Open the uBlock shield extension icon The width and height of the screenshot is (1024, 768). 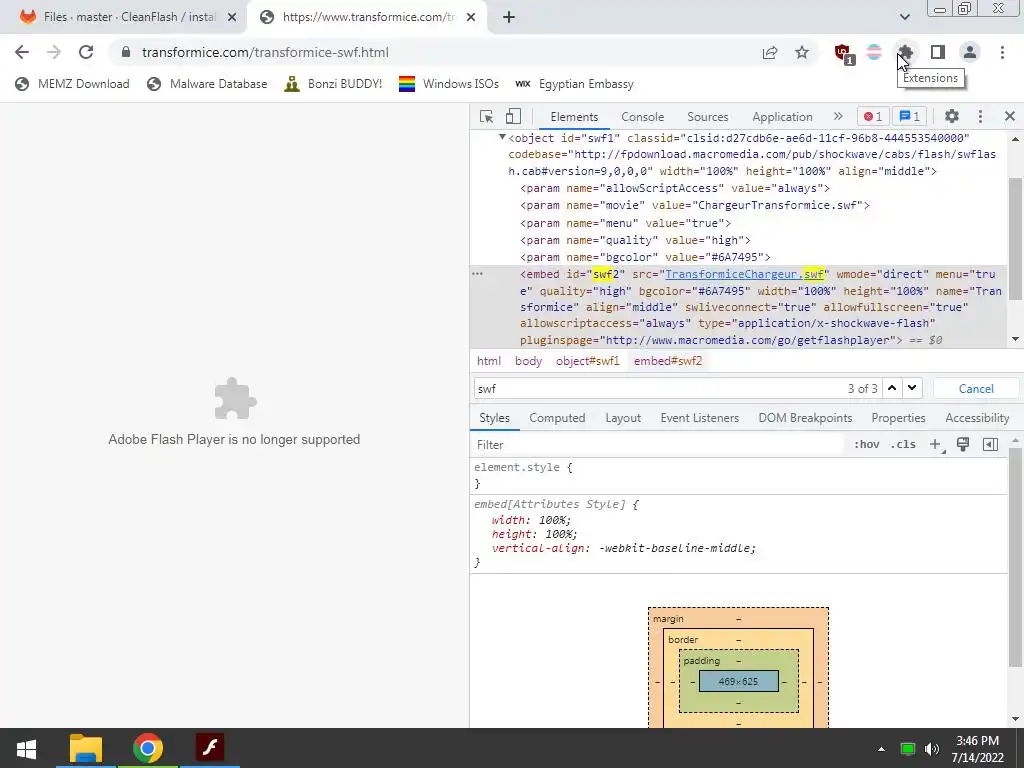[843, 53]
